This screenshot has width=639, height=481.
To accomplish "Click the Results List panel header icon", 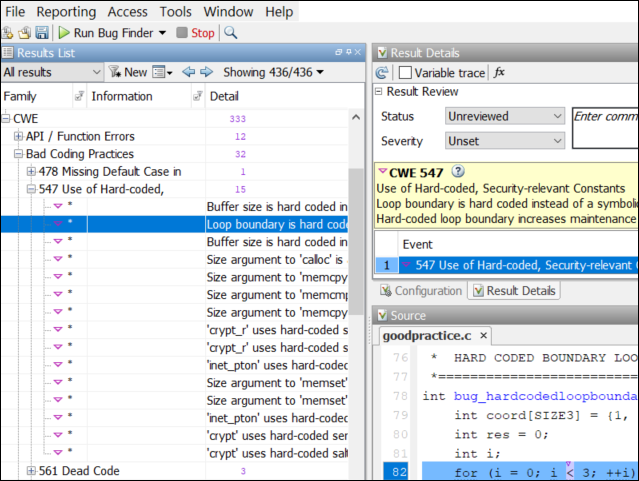I will tap(8, 53).
